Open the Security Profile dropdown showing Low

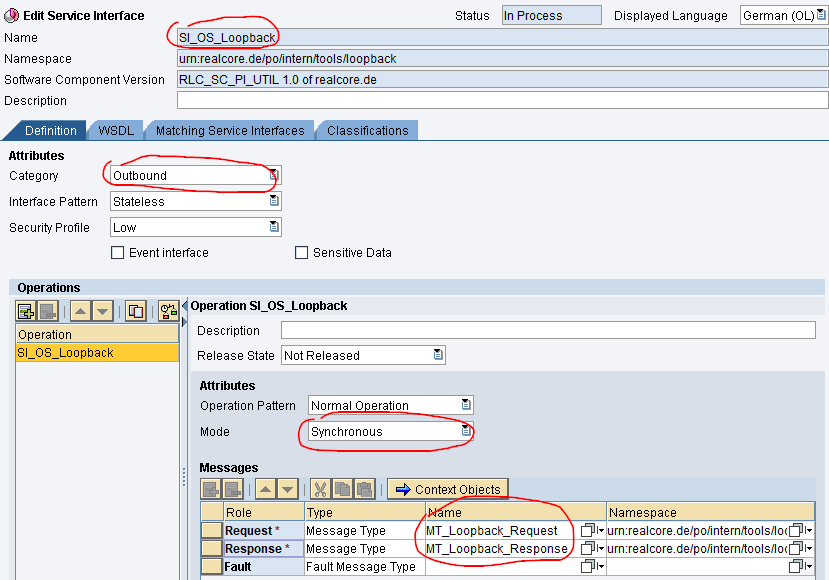[274, 227]
